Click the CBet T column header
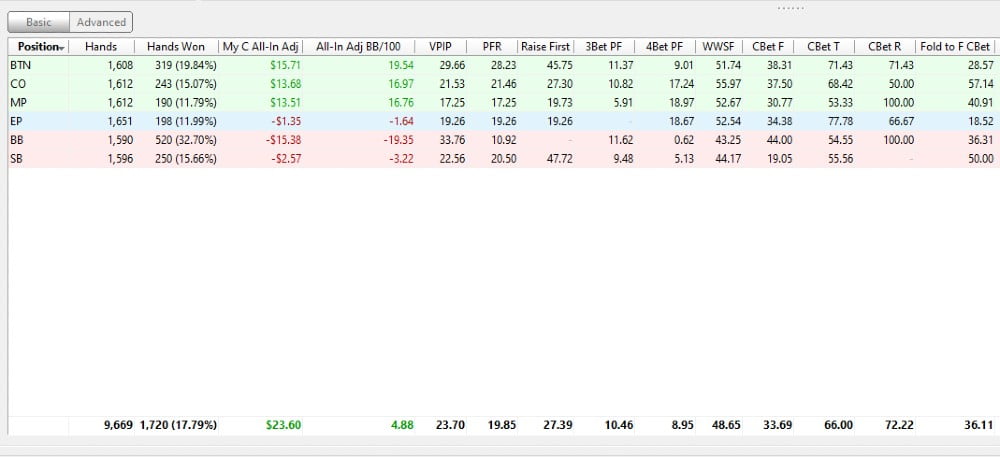 [823, 47]
